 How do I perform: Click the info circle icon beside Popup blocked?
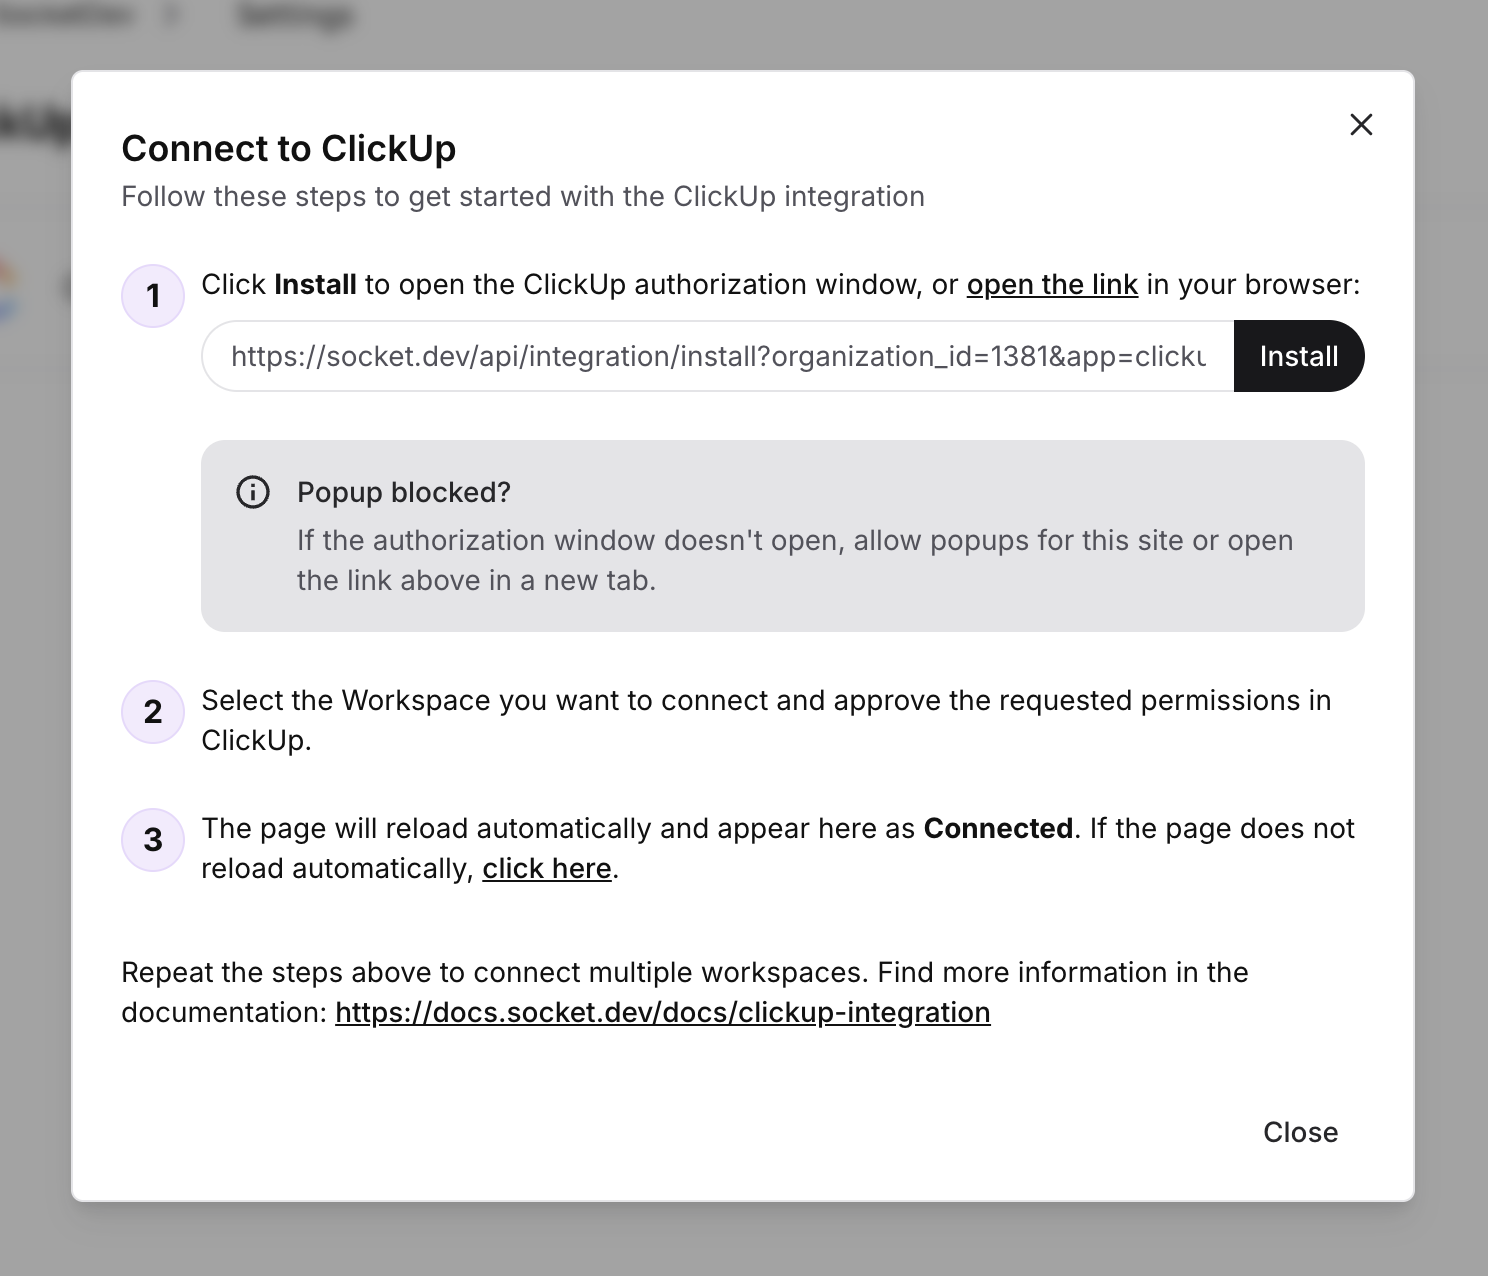pyautogui.click(x=253, y=492)
